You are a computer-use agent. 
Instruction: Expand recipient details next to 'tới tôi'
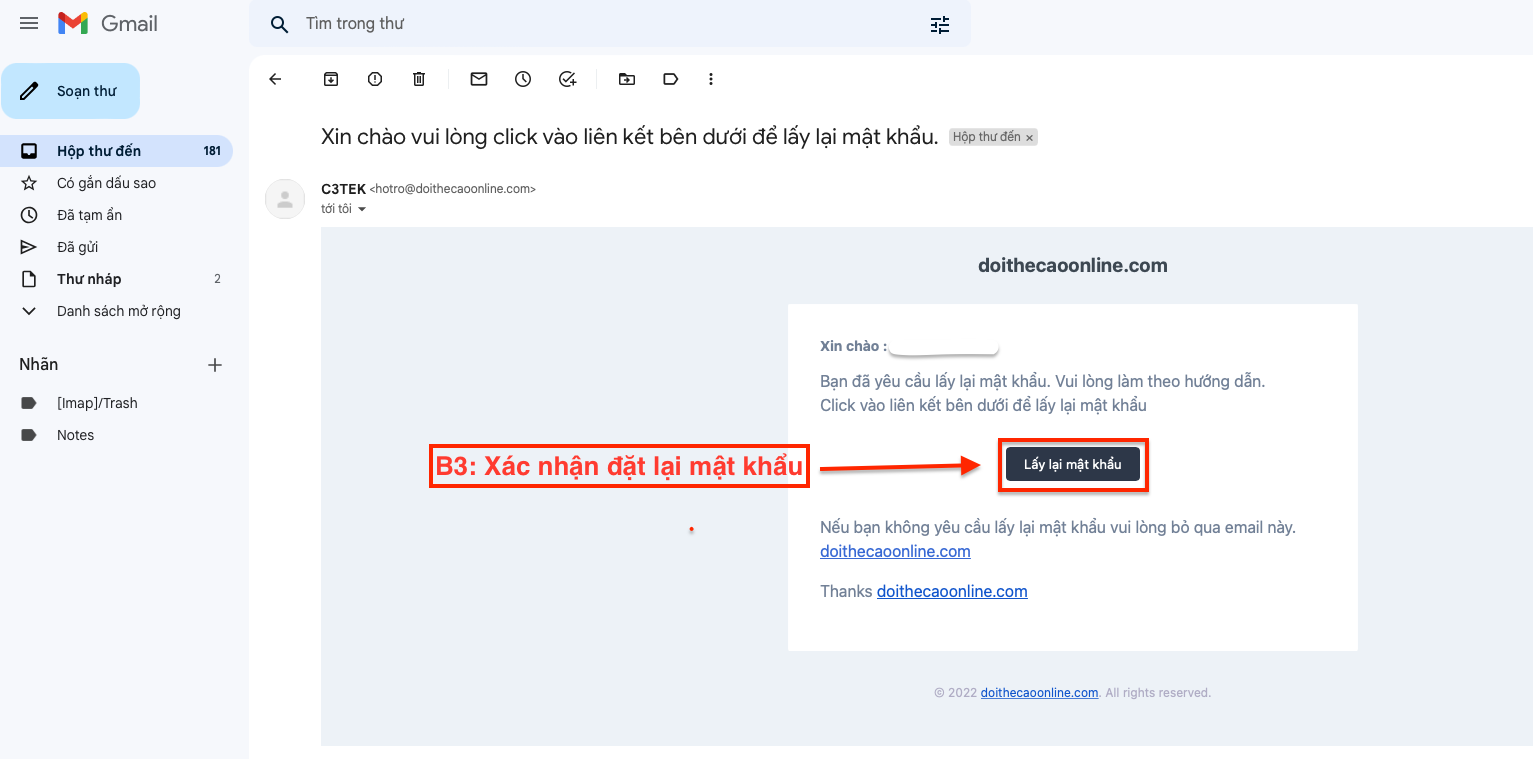point(362,209)
